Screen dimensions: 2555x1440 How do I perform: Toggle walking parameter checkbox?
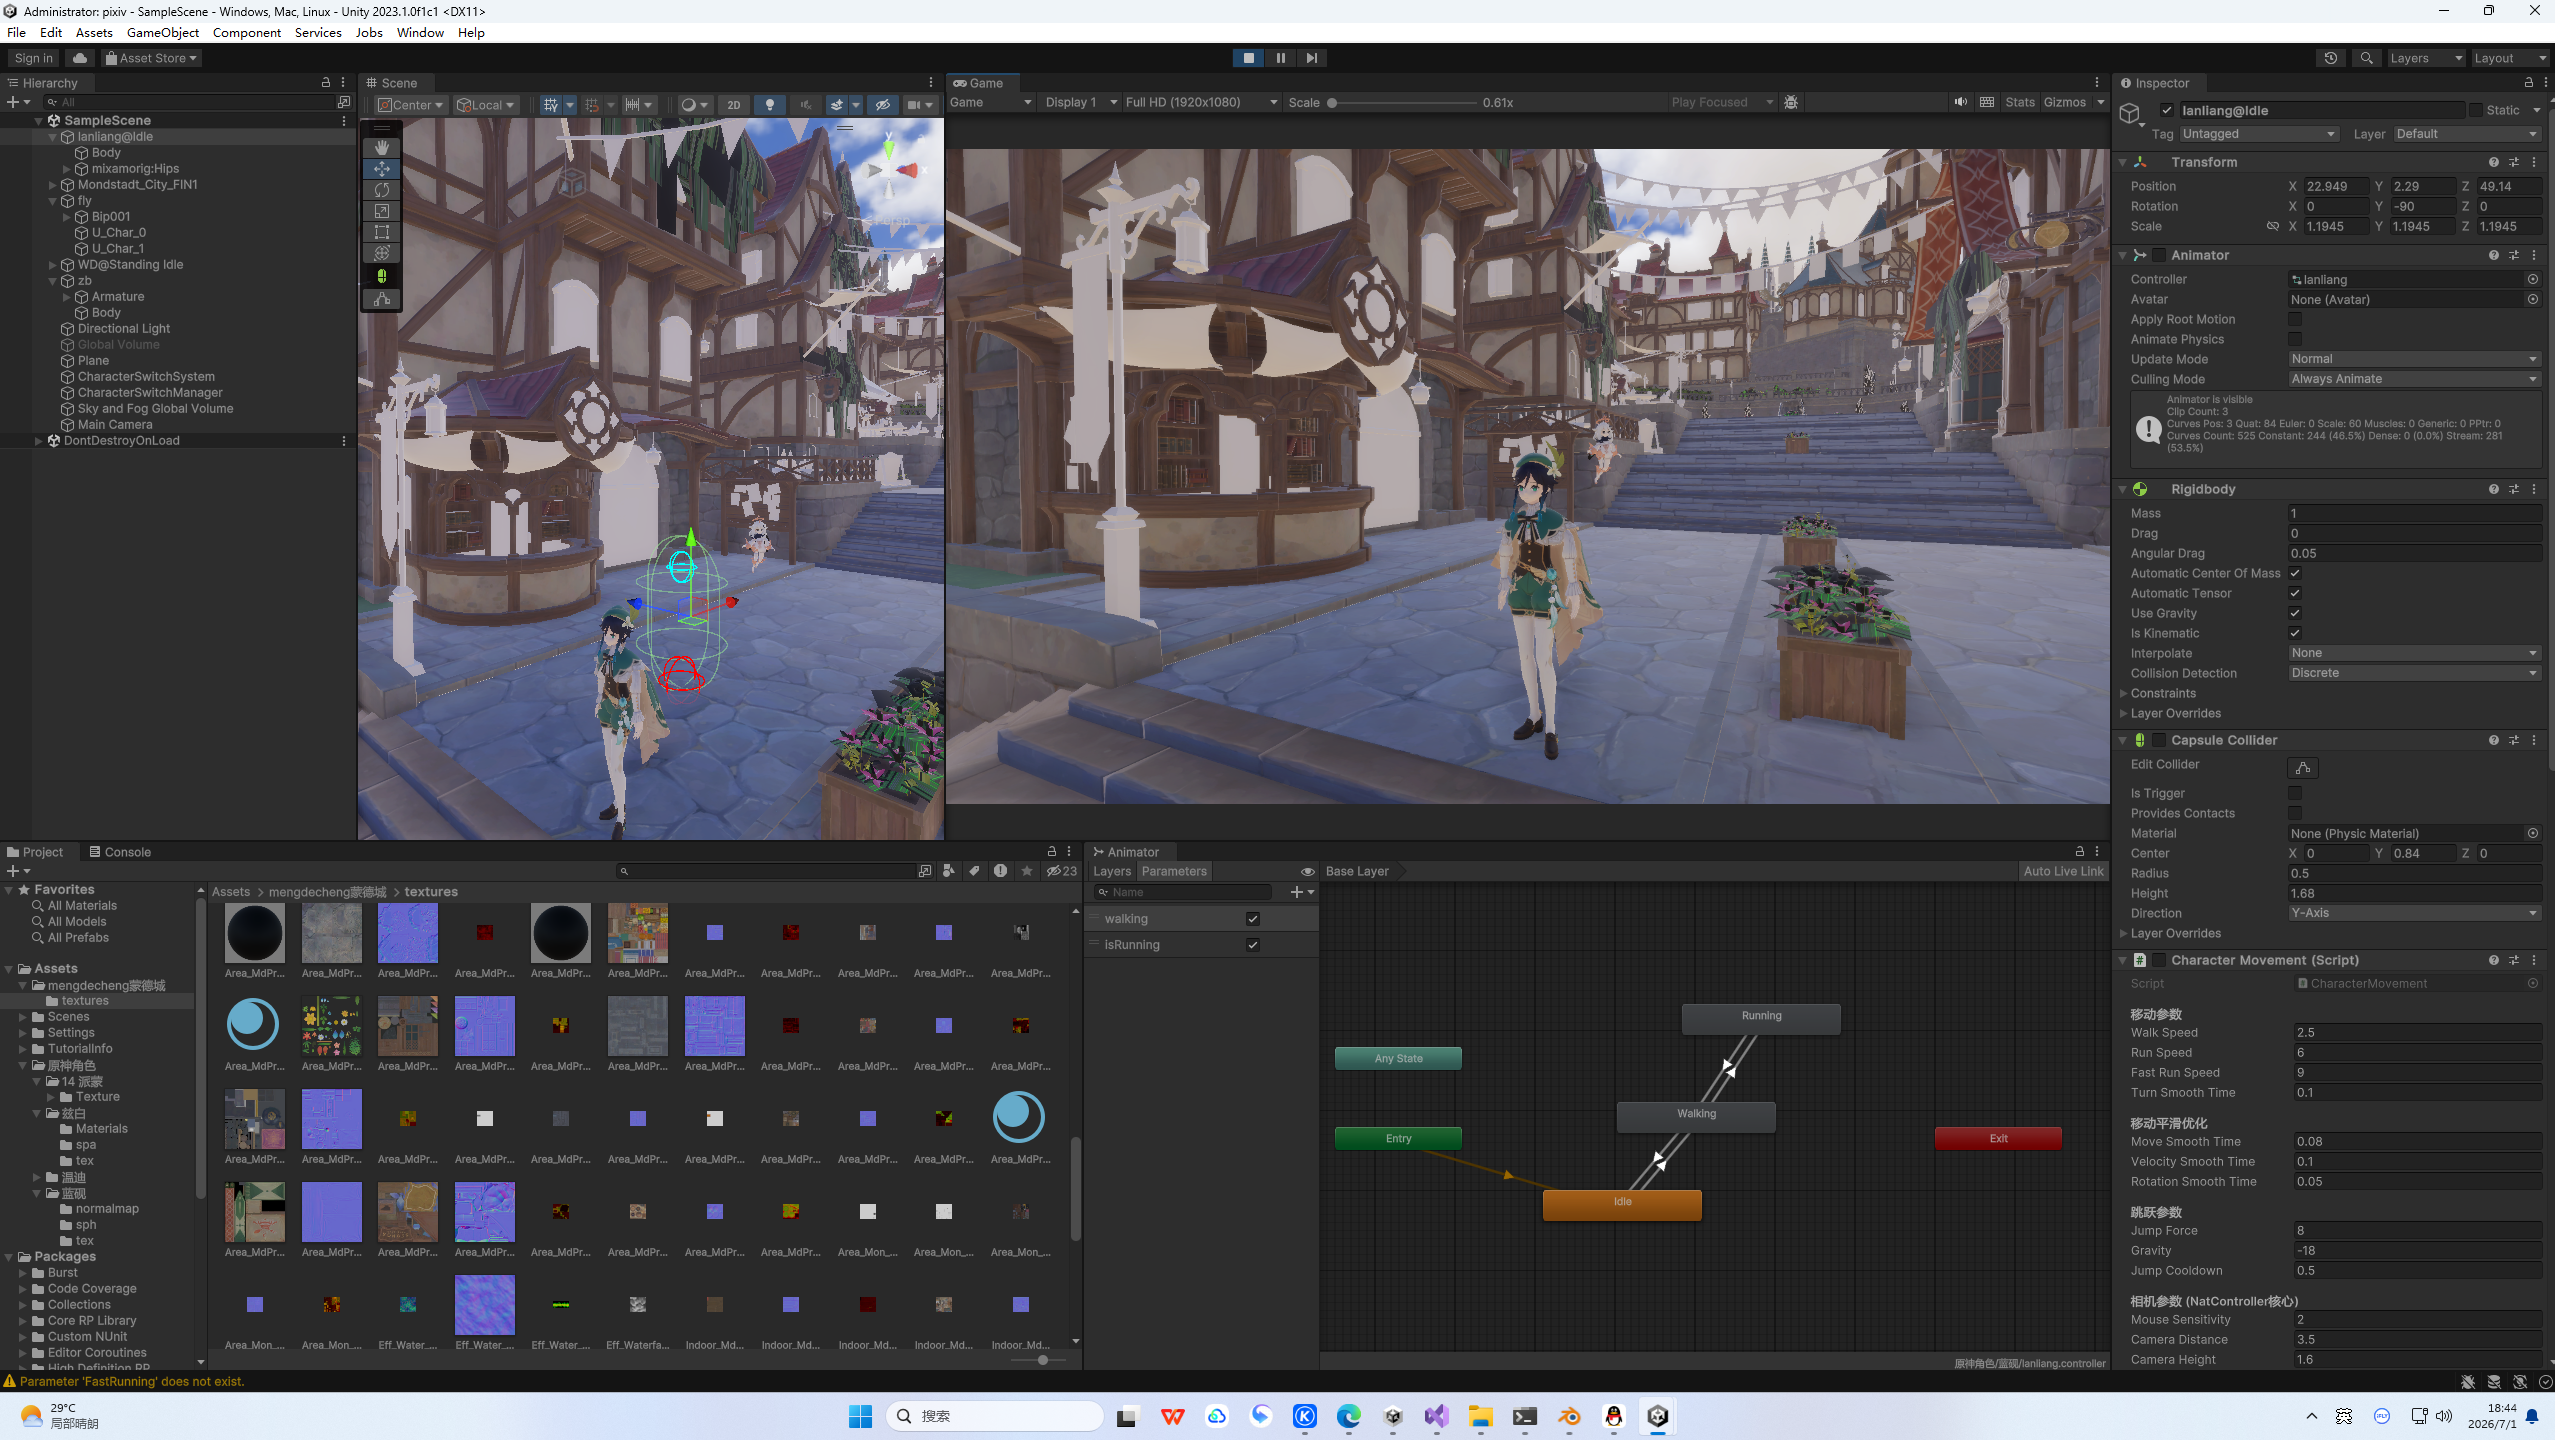pos(1252,919)
